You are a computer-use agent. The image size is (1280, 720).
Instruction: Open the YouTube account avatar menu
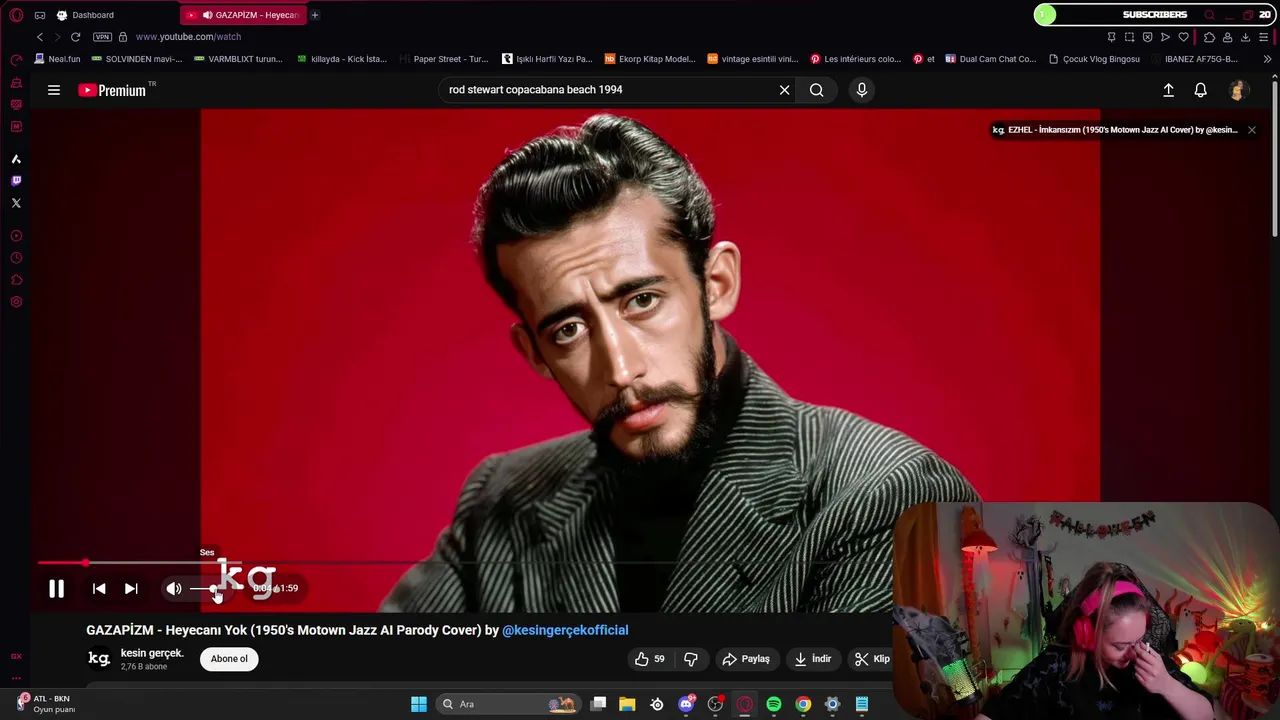click(x=1237, y=90)
